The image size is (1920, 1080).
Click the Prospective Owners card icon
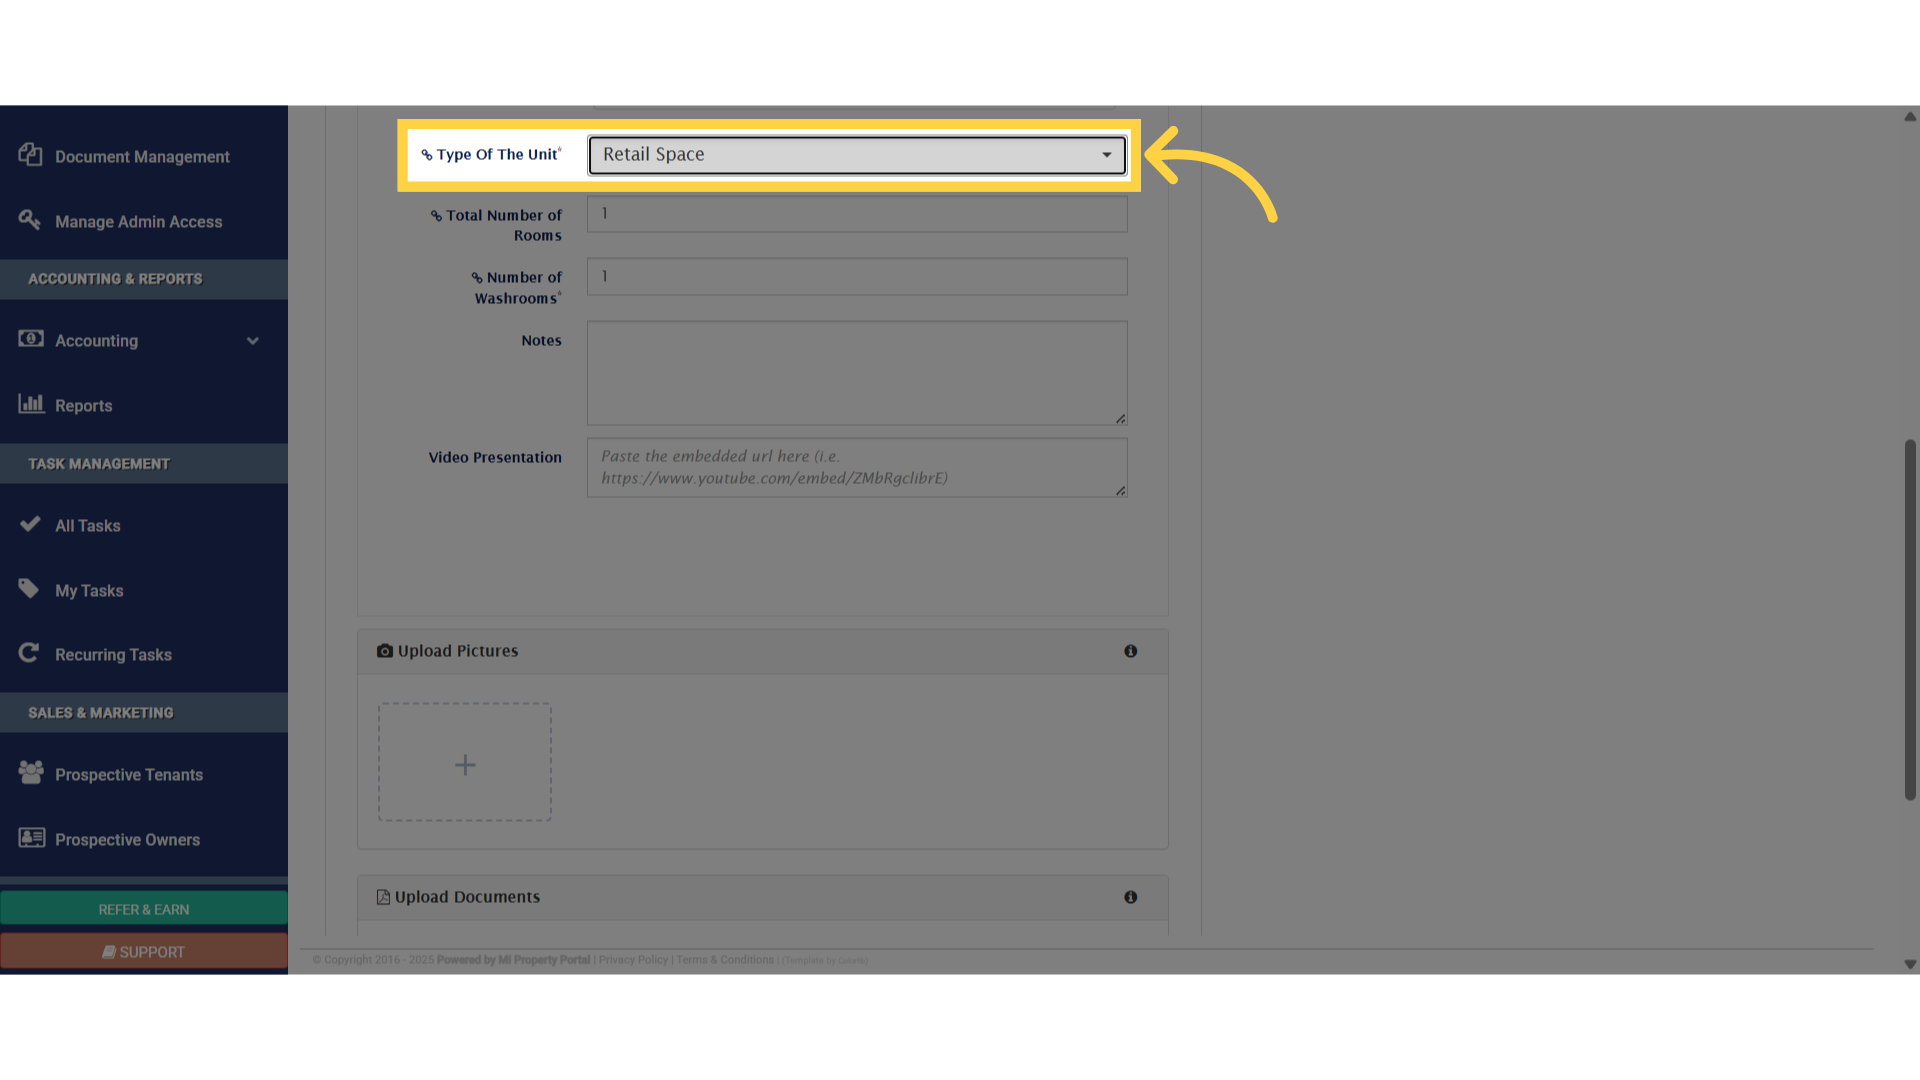pos(32,838)
